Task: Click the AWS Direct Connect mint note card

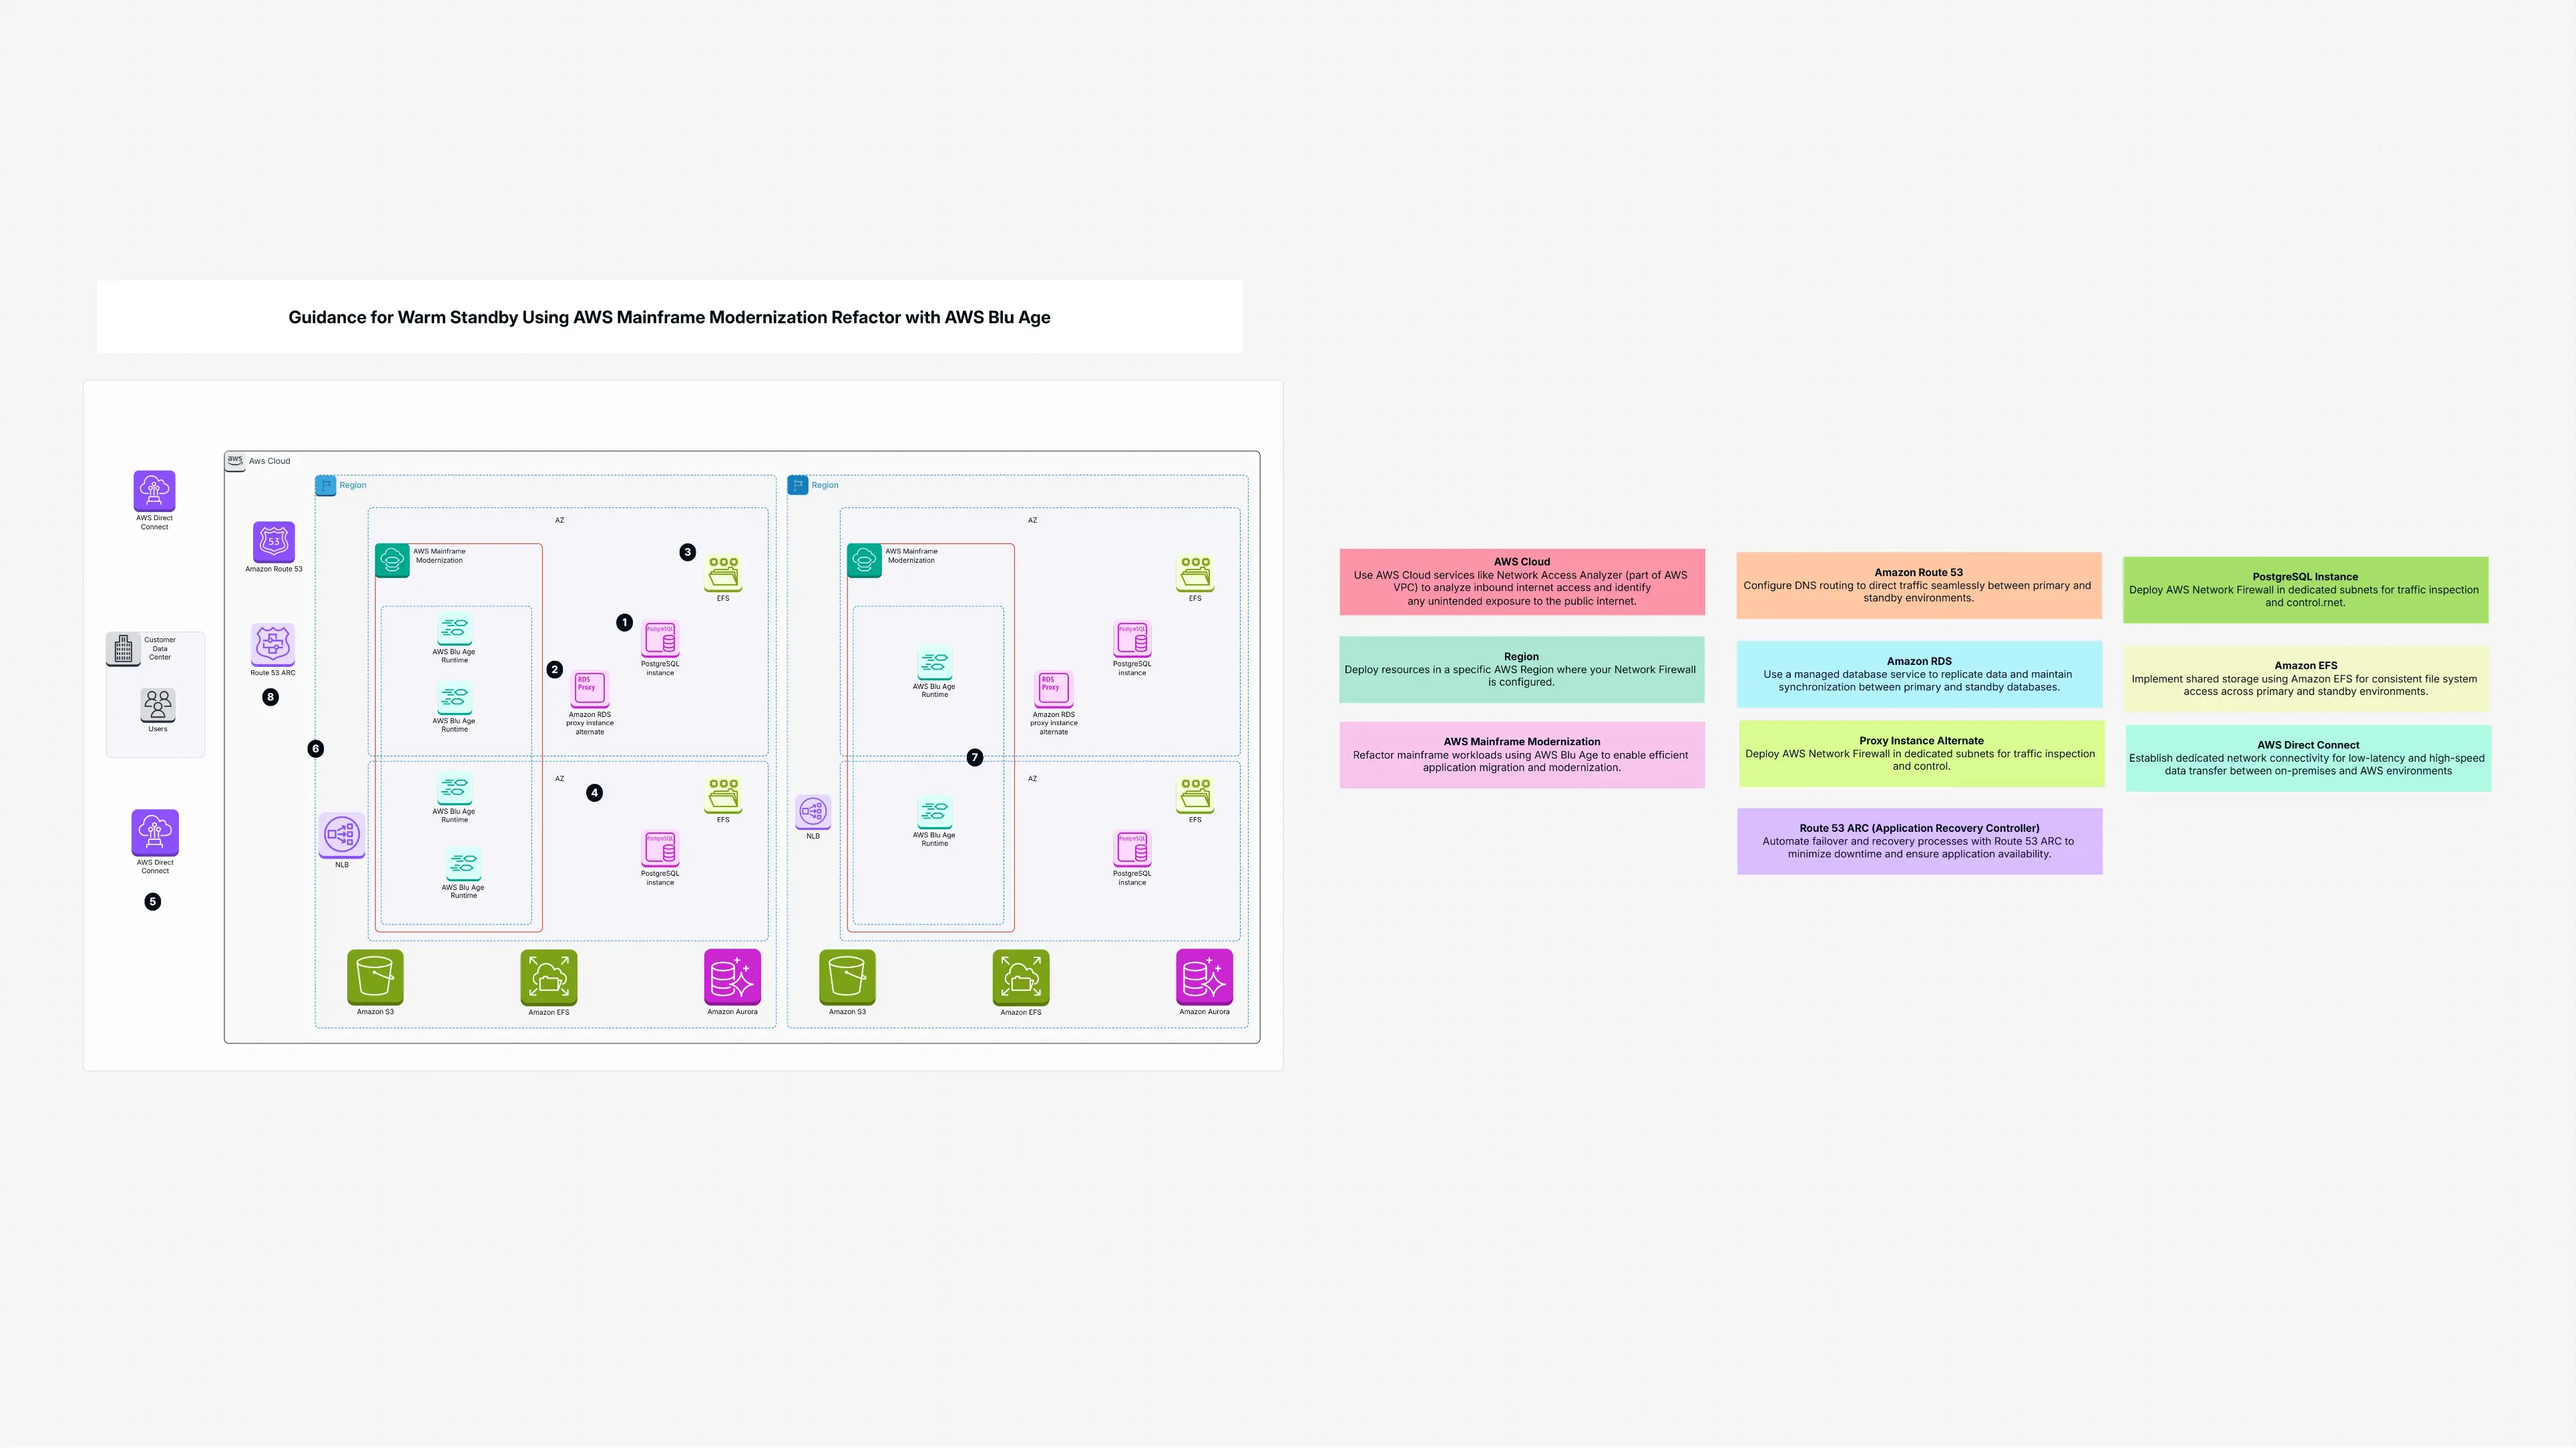Action: coord(2307,758)
